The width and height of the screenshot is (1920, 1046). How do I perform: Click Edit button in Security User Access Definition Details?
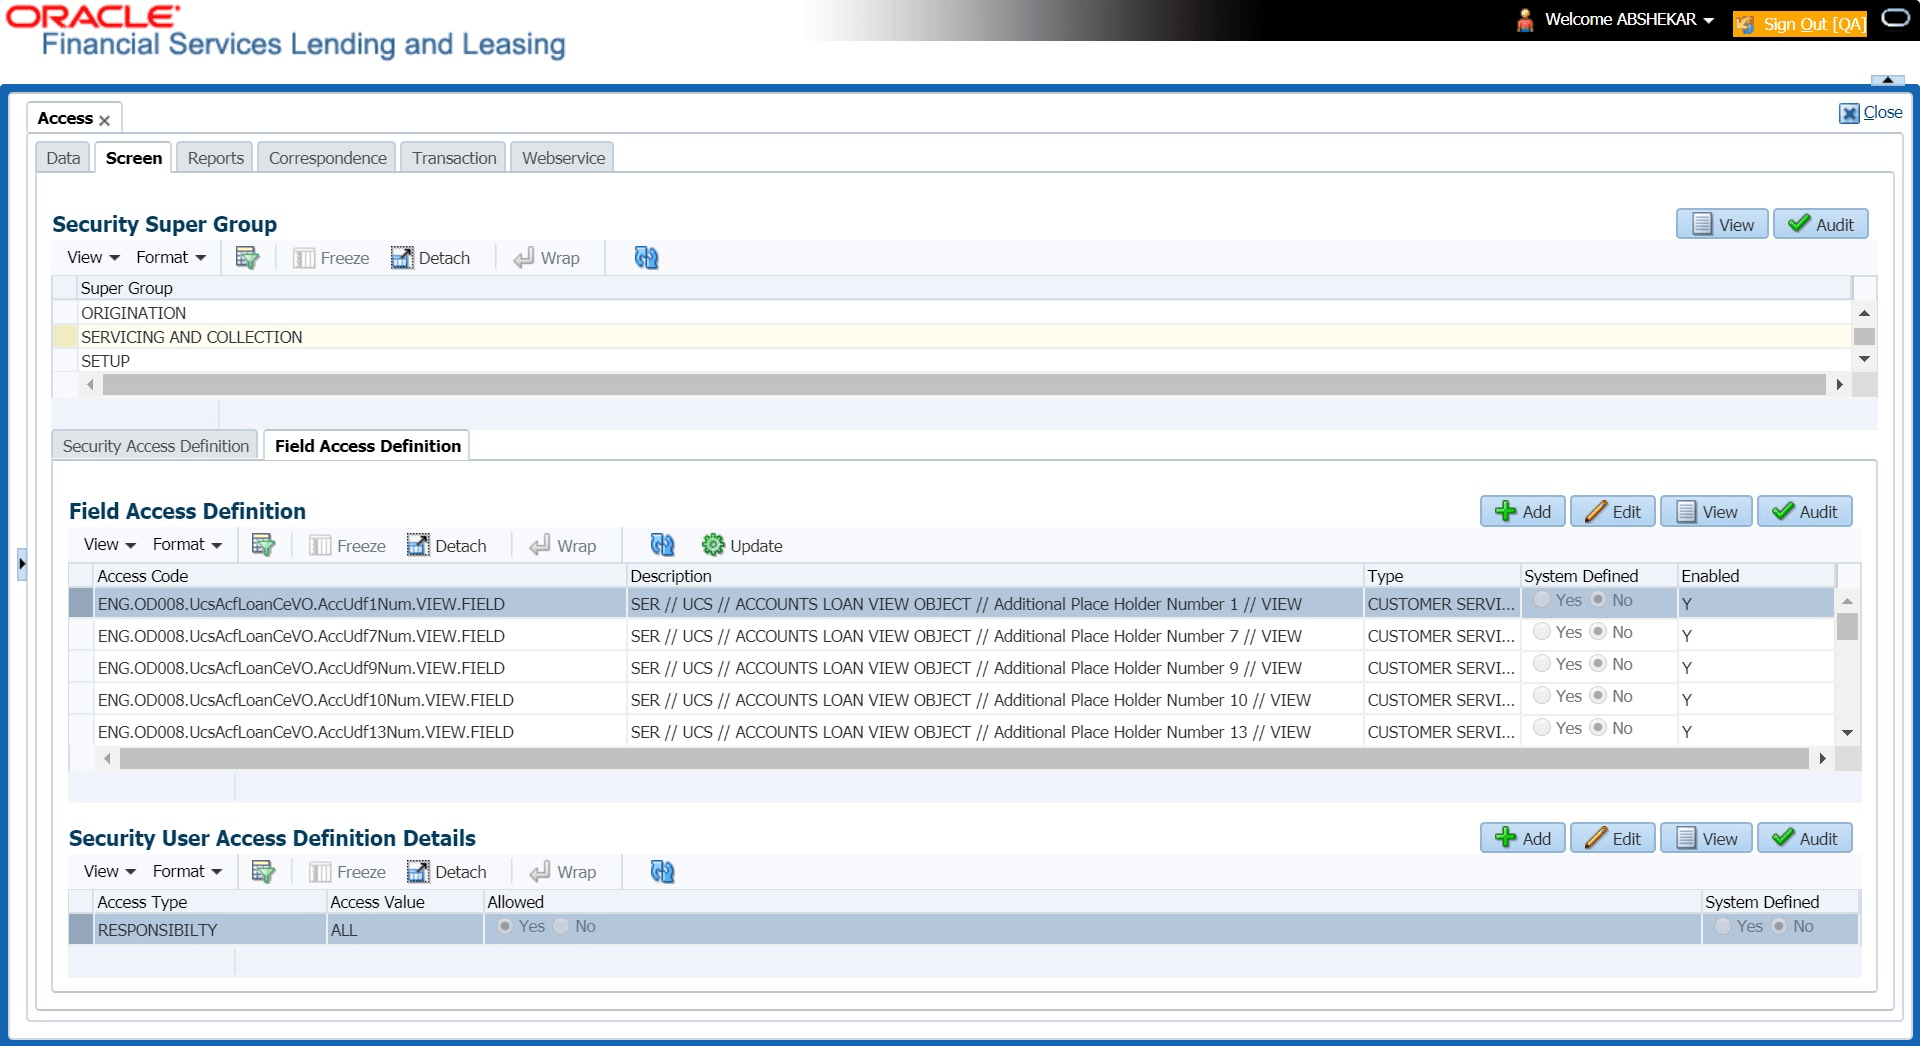(x=1613, y=839)
